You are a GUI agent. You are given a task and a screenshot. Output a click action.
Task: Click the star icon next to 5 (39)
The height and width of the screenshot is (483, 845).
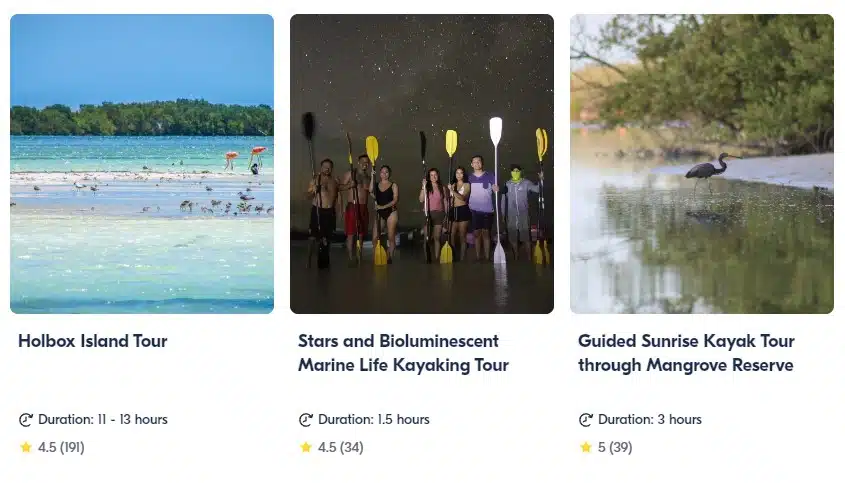pyautogui.click(x=586, y=447)
